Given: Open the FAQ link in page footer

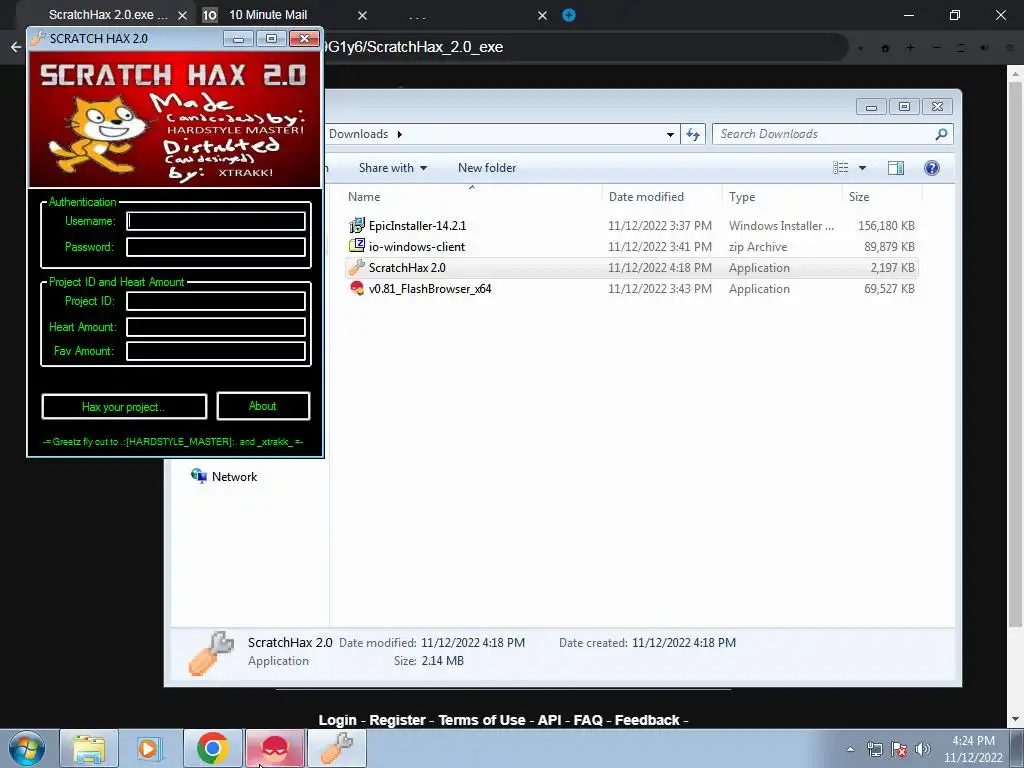Looking at the screenshot, I should click(588, 720).
